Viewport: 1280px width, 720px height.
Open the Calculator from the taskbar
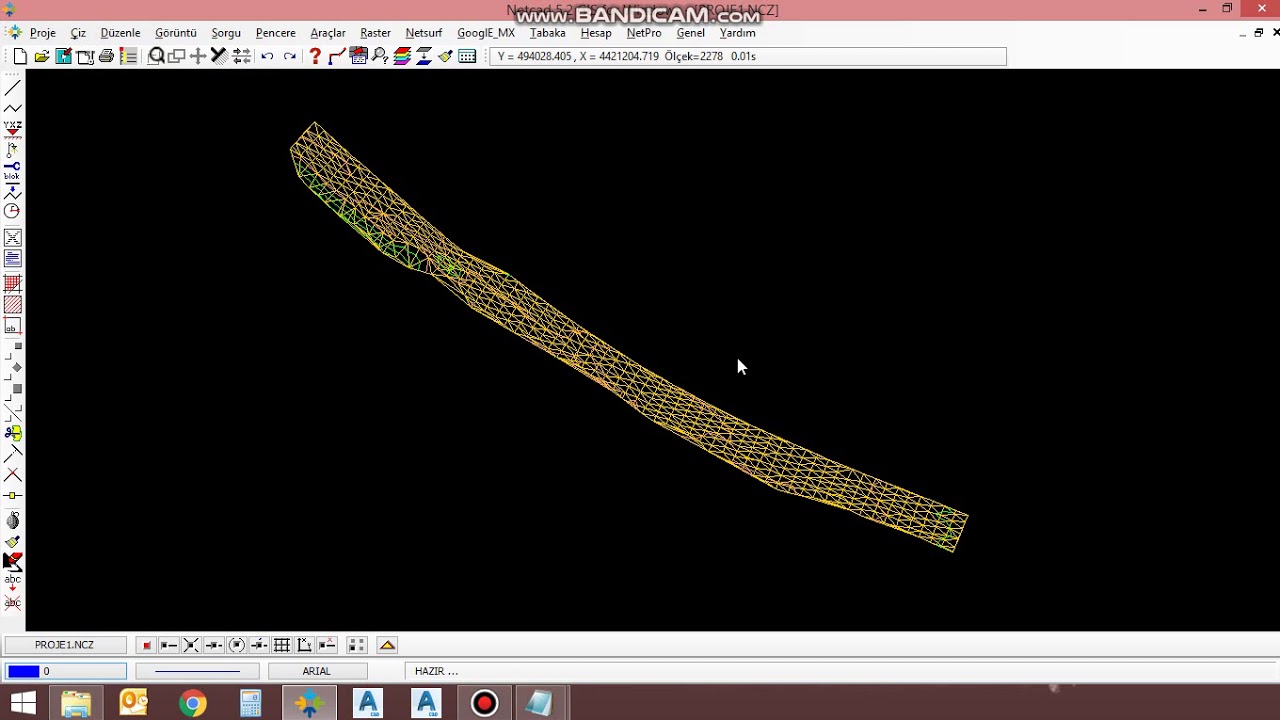tap(250, 704)
